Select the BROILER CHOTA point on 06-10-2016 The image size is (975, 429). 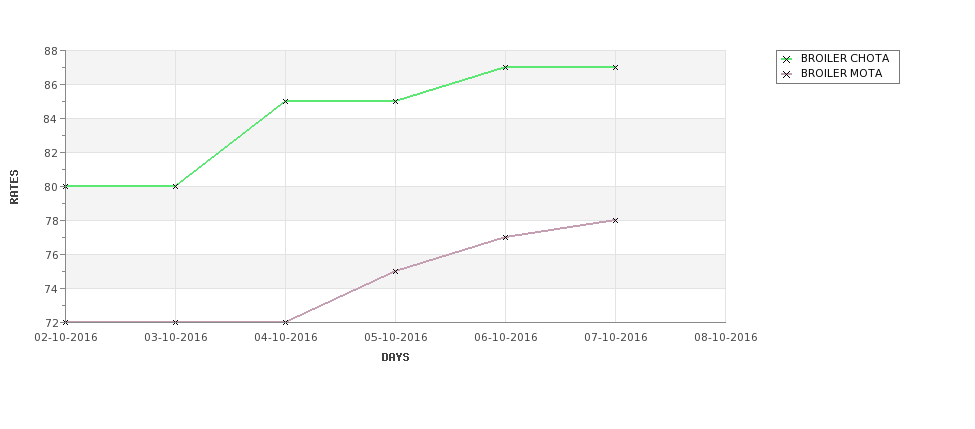(x=506, y=67)
